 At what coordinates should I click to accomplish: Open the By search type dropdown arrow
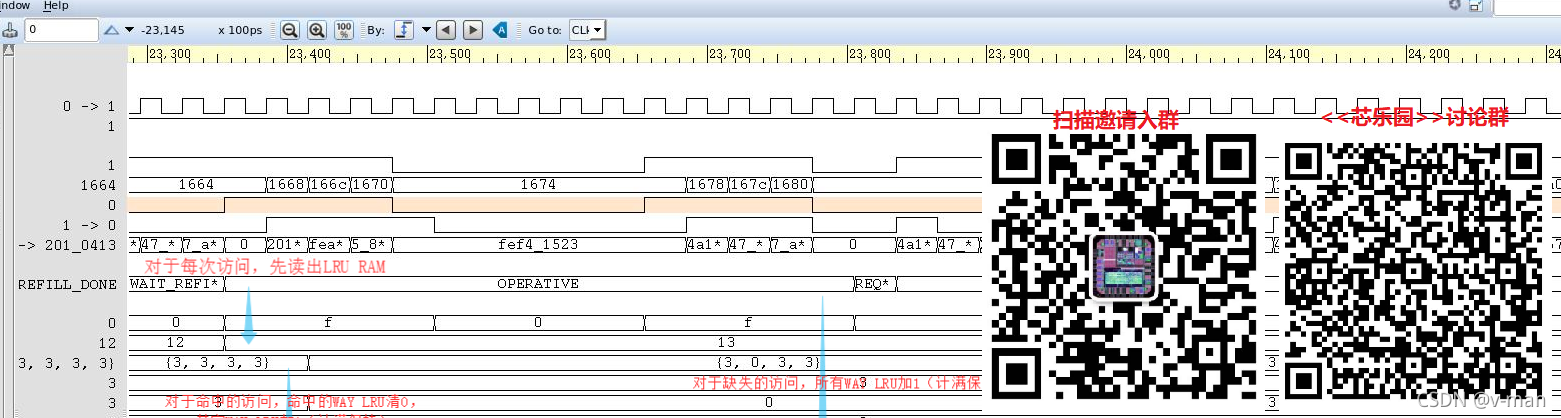pos(426,30)
